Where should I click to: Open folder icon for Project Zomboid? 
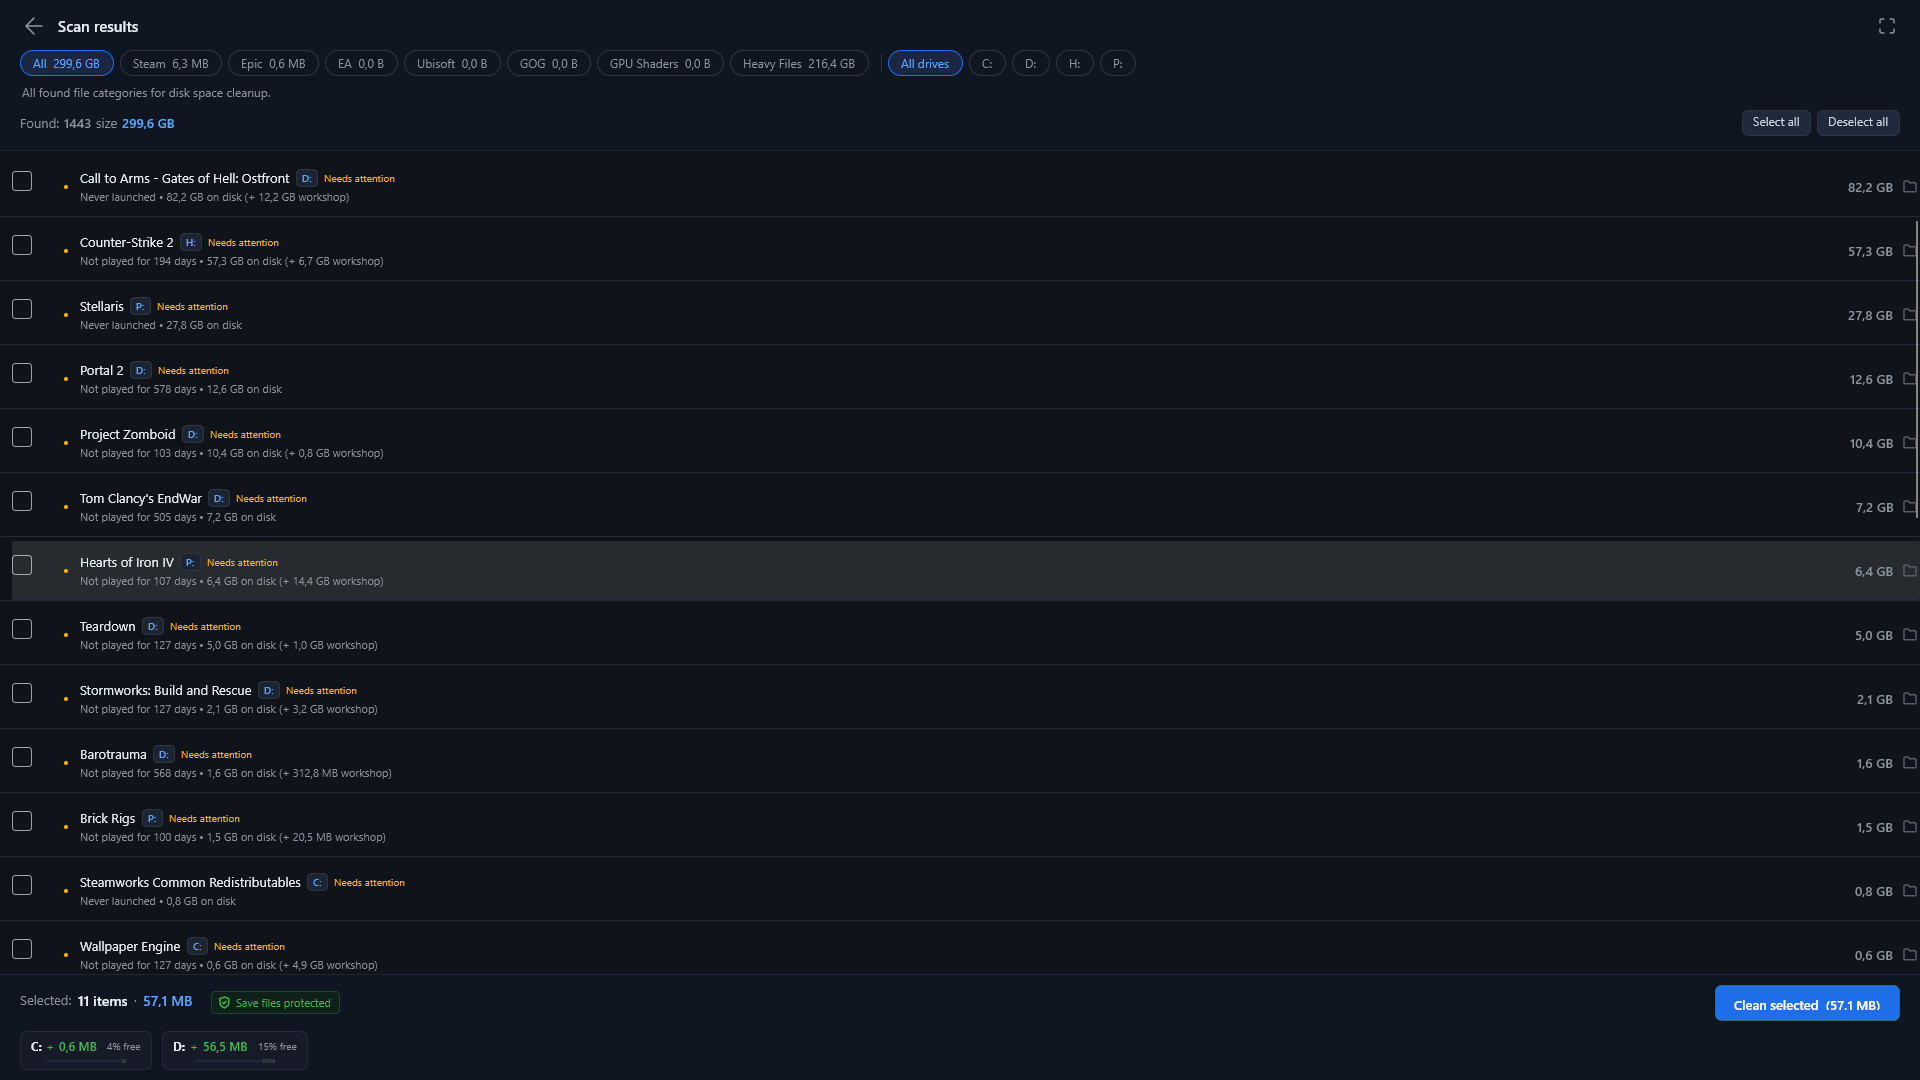tap(1909, 443)
